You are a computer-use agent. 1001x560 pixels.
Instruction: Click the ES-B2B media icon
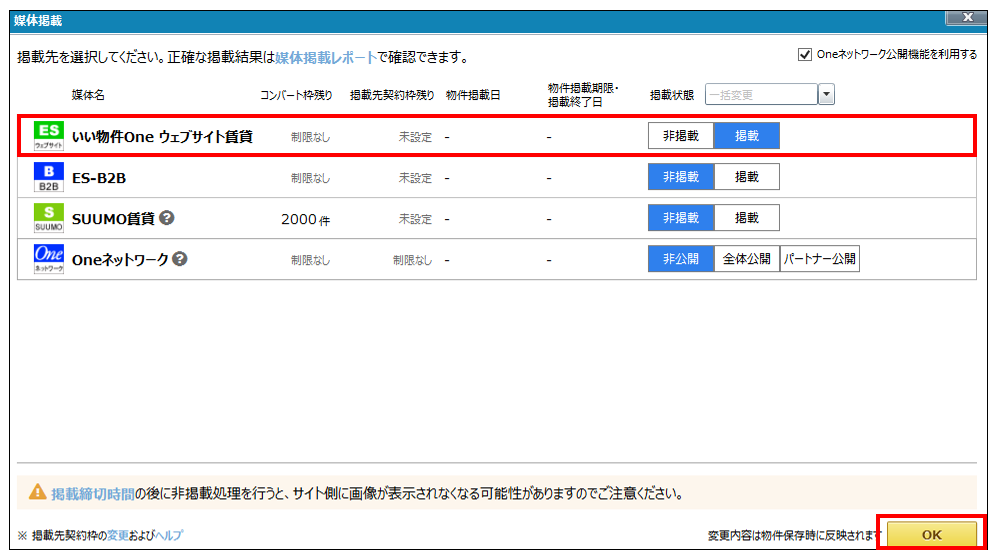(48, 177)
